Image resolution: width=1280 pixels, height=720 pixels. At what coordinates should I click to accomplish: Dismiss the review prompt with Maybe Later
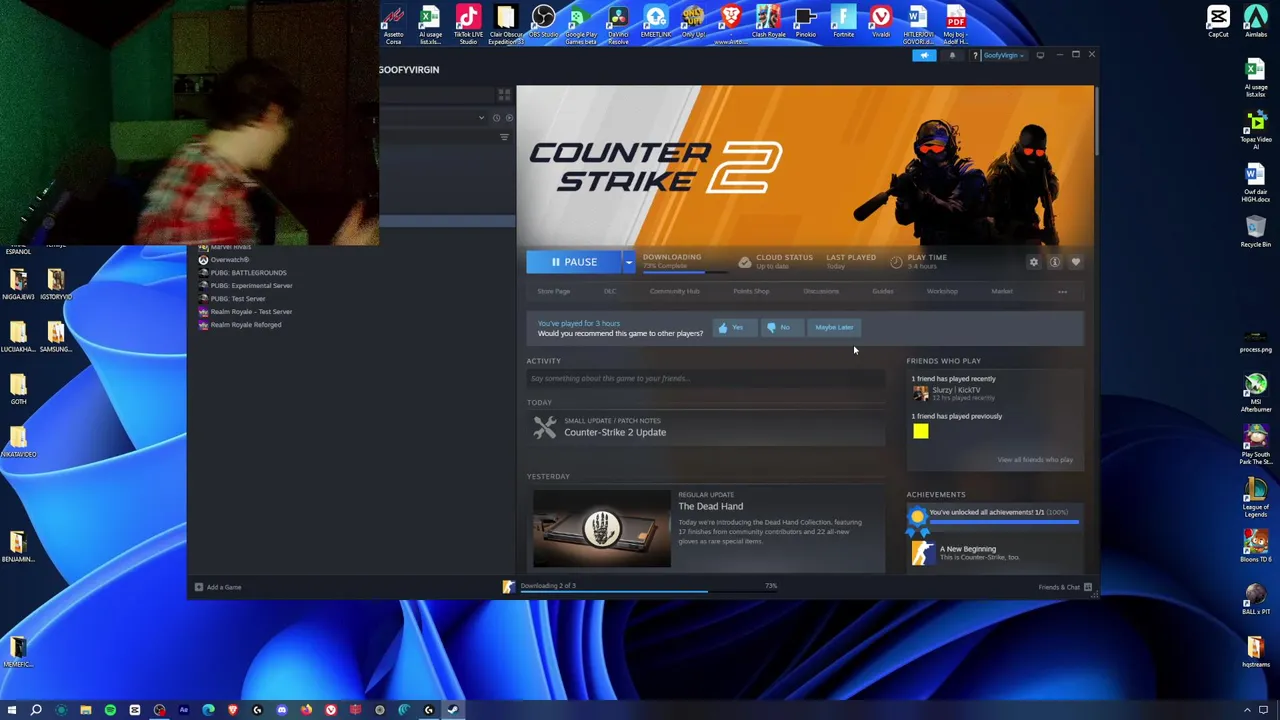[x=834, y=327]
